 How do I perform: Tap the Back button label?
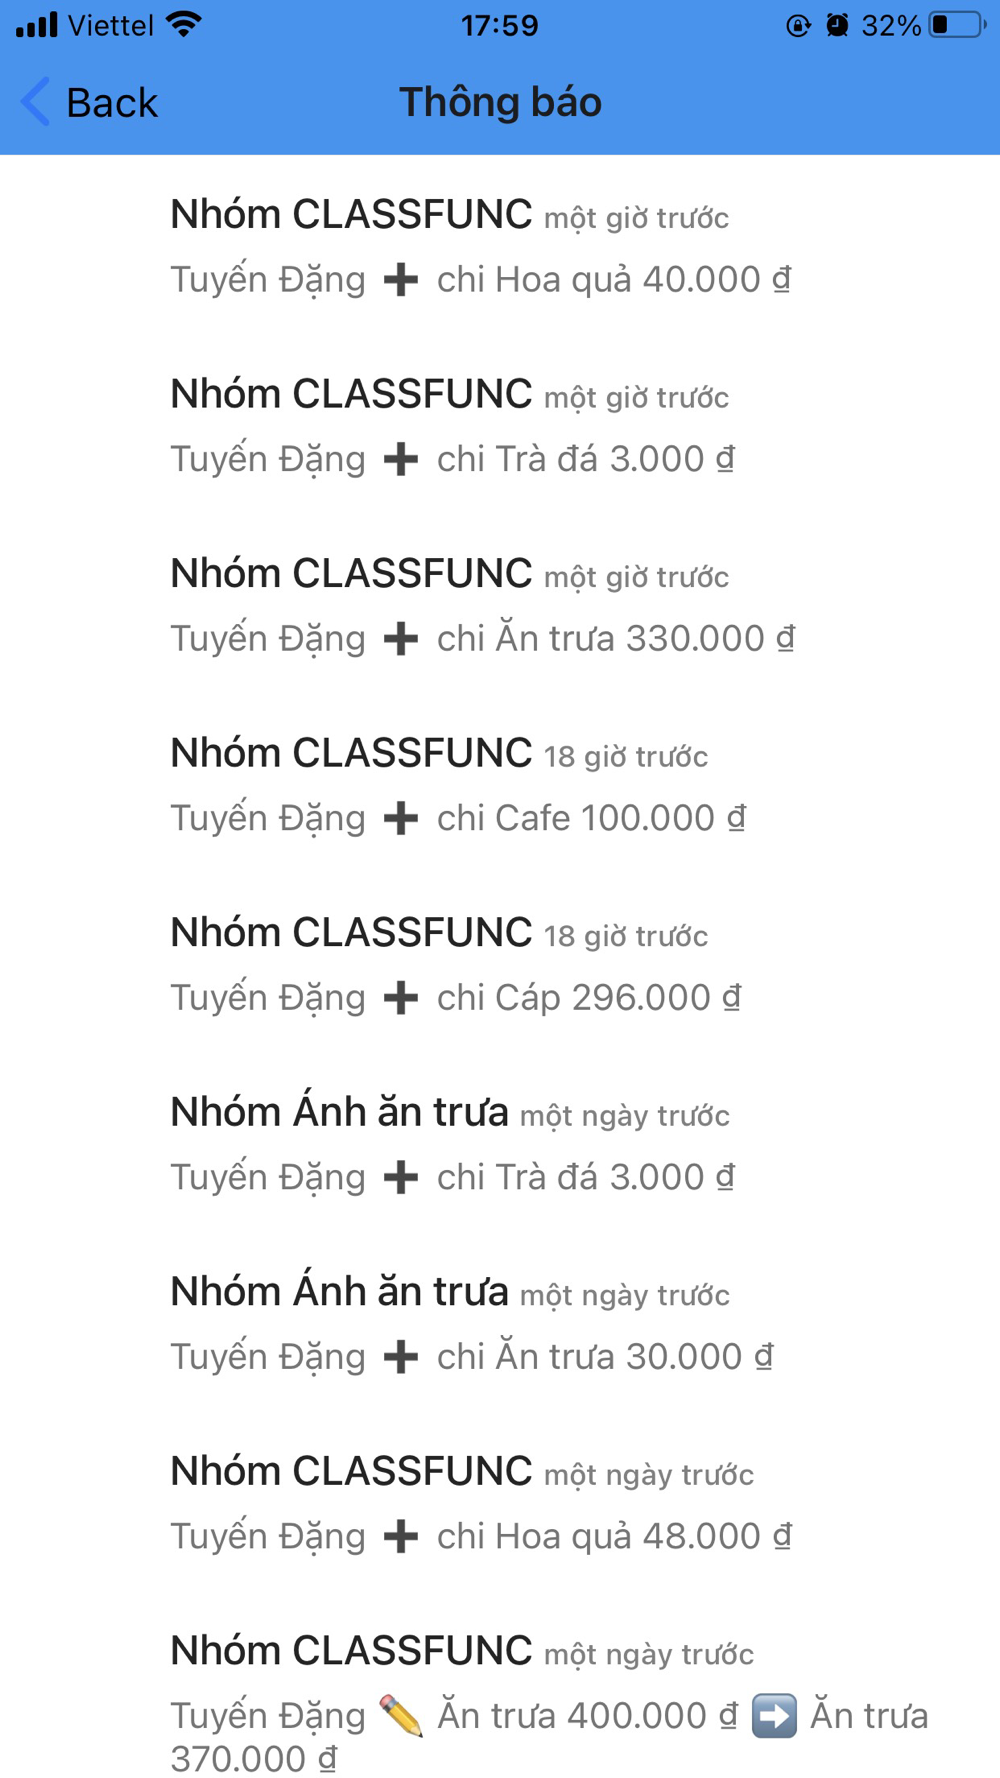pos(112,103)
